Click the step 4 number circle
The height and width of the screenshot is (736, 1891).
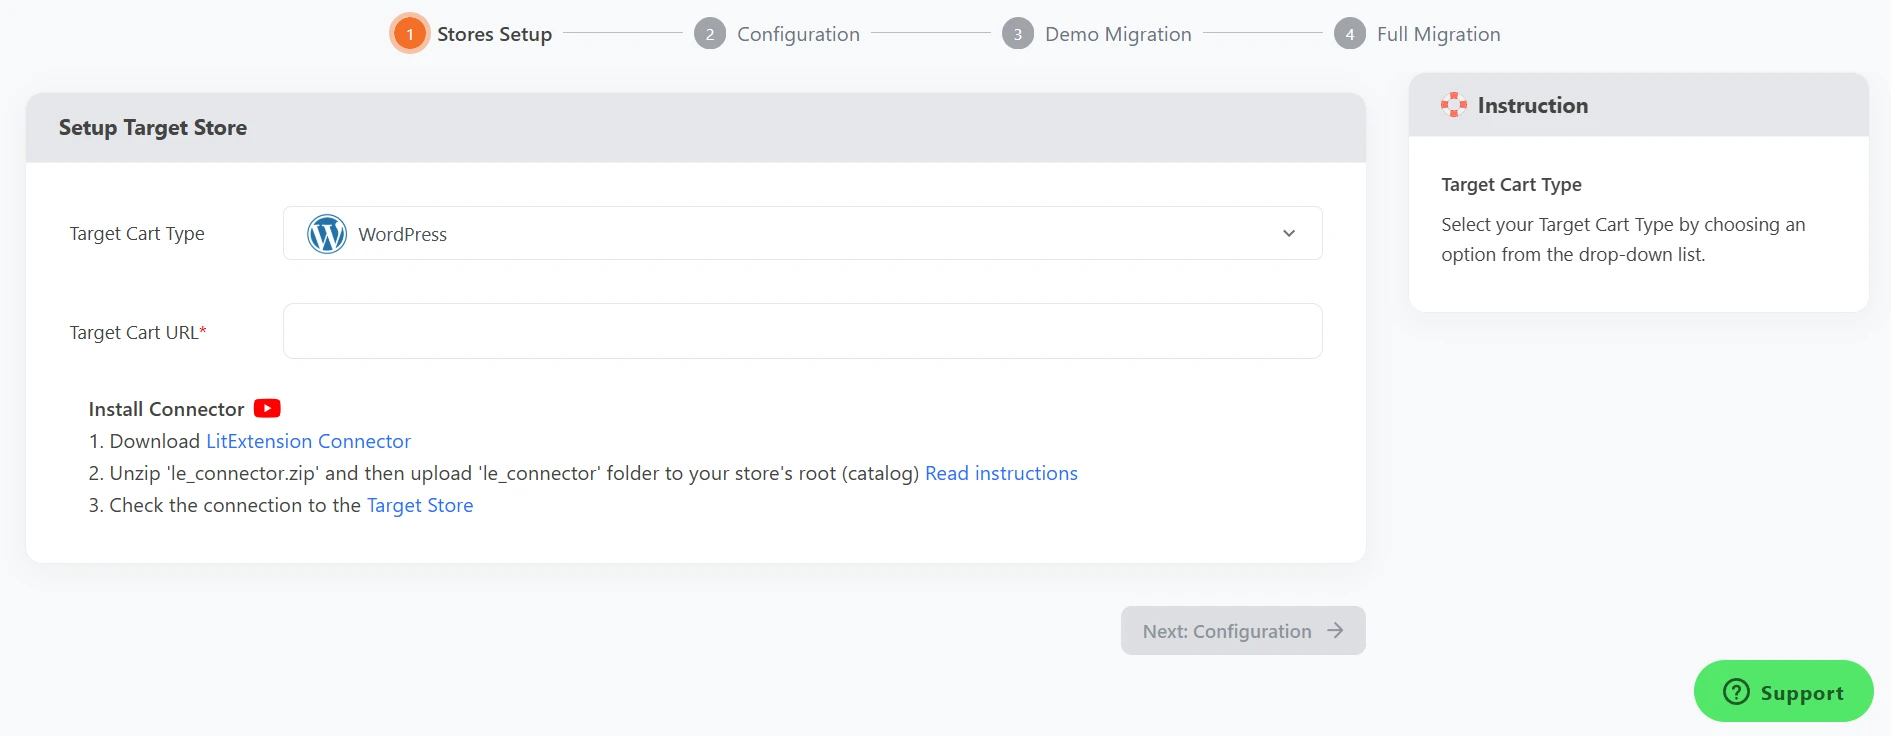1349,34
